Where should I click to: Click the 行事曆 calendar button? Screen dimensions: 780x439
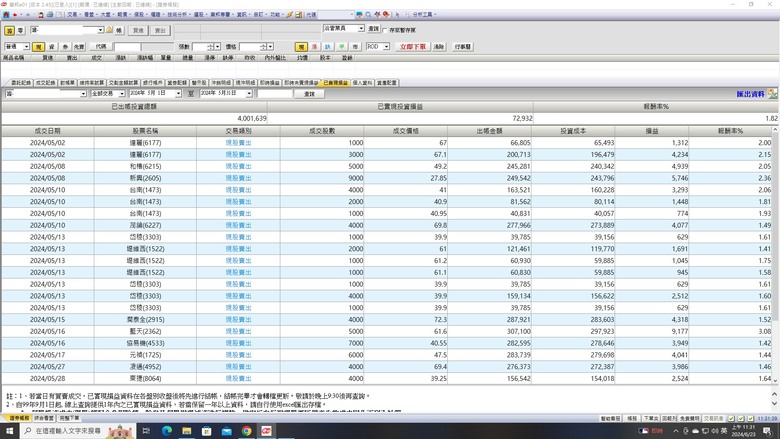coord(463,47)
